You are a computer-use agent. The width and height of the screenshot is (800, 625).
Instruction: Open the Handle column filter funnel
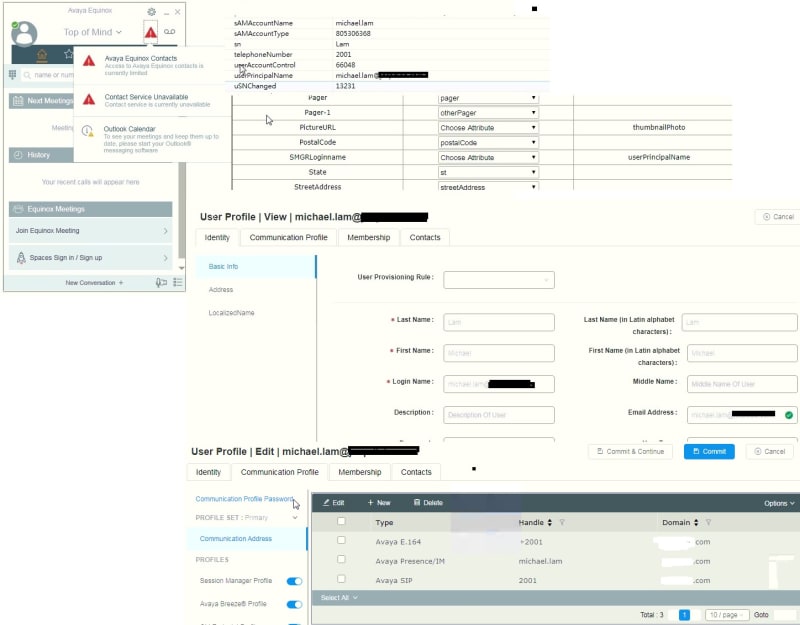(562, 522)
